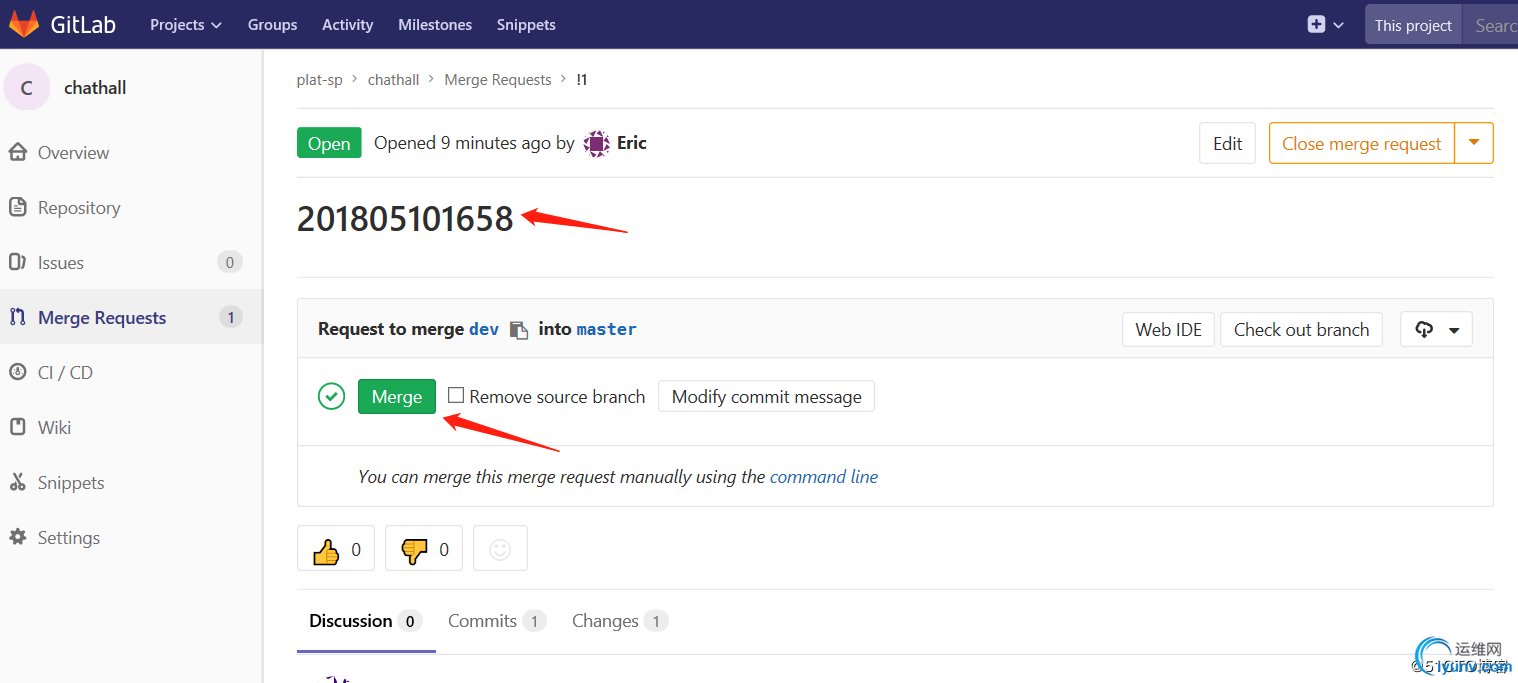Open the new item plus icon
This screenshot has height=683, width=1518.
[x=1316, y=24]
